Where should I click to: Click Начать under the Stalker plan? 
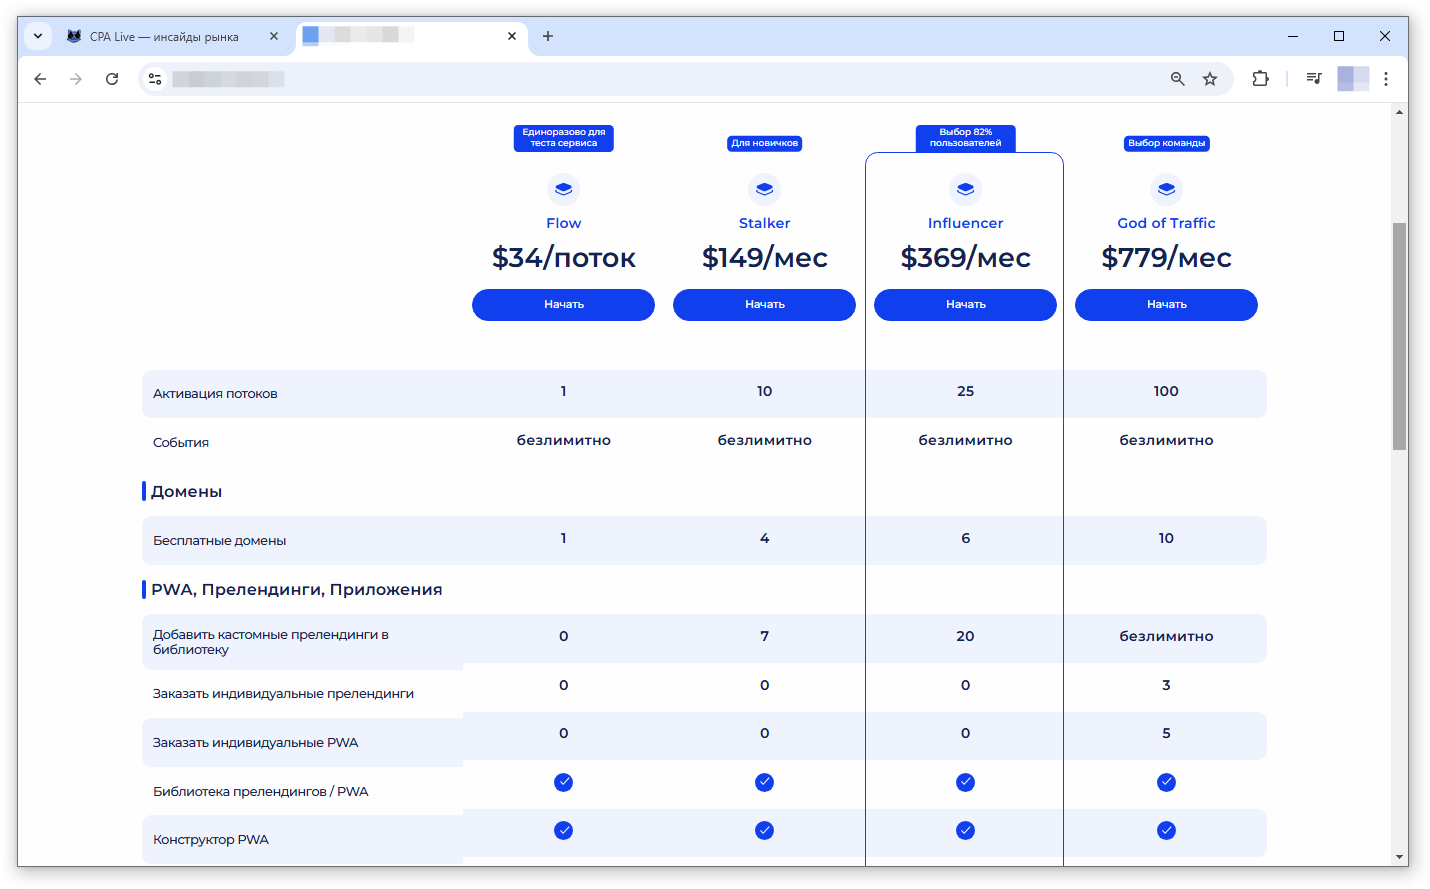pos(764,305)
